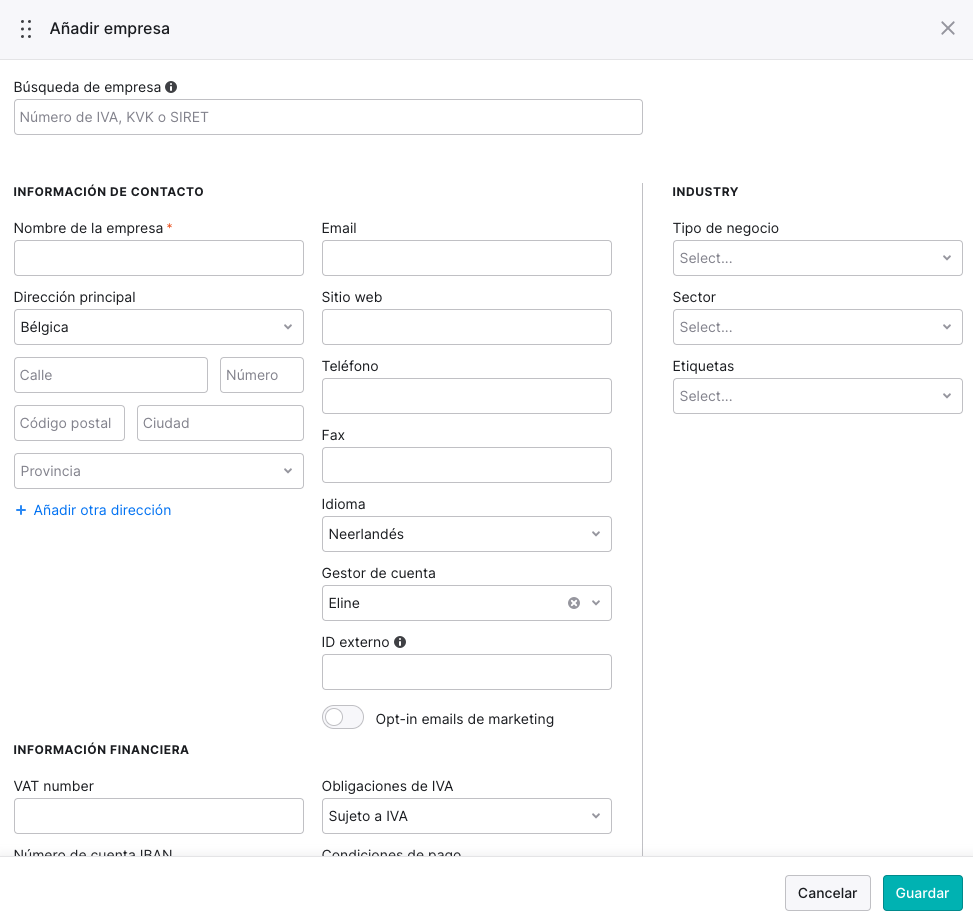Click the VAT number input field
973x920 pixels.
(x=159, y=816)
